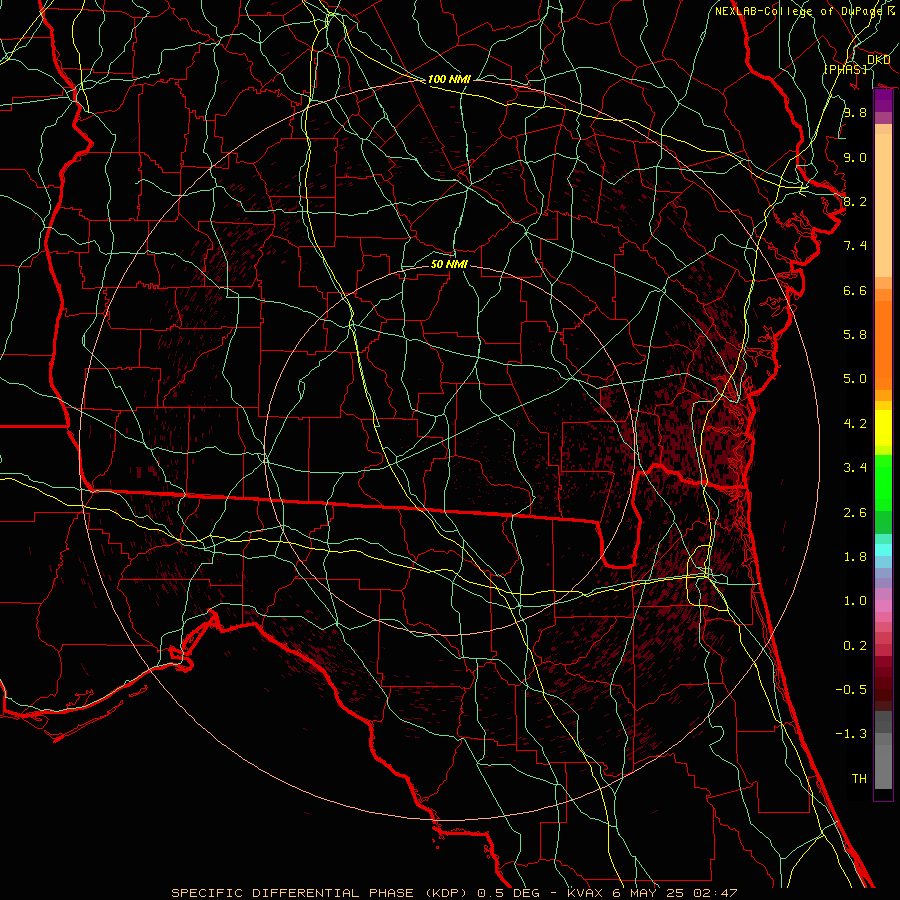The height and width of the screenshot is (900, 900).
Task: Click the DKD label above the color scale
Action: pos(878,60)
